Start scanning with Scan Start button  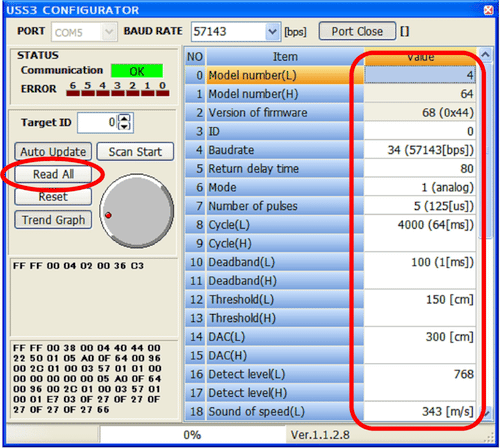pos(135,152)
